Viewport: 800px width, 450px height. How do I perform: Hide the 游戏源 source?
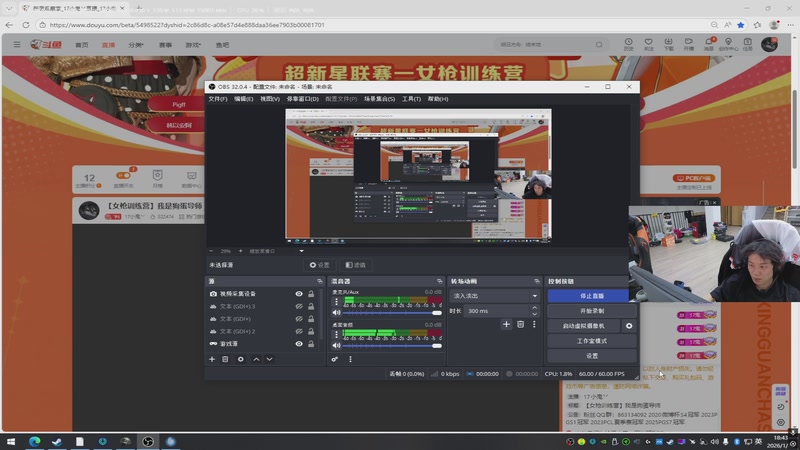coord(299,344)
